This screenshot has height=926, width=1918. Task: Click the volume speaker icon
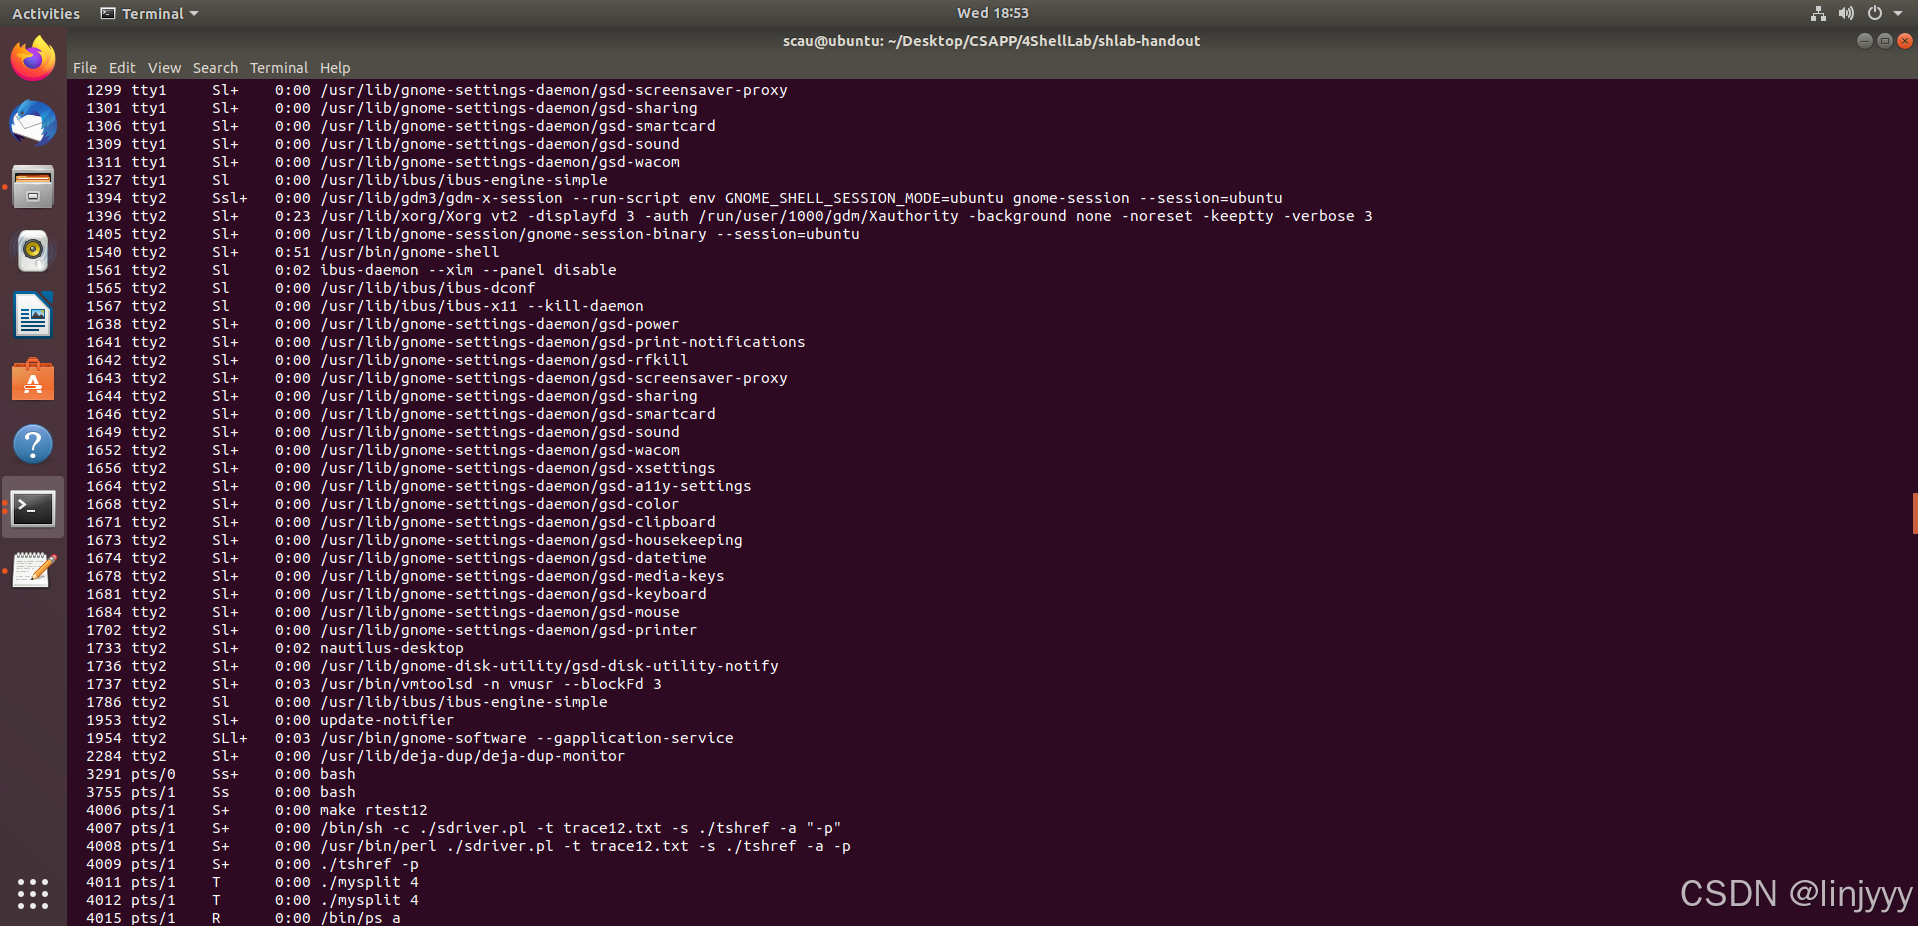coord(1846,13)
